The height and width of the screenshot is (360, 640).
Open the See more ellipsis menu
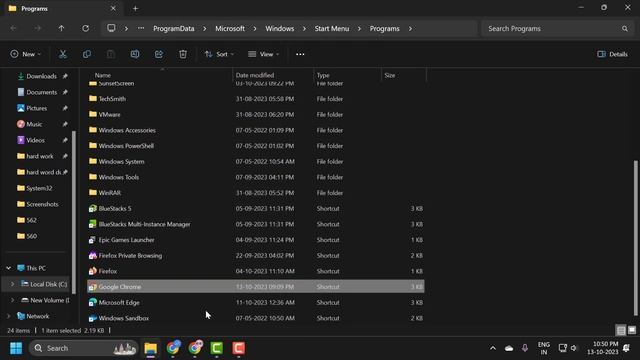300,54
